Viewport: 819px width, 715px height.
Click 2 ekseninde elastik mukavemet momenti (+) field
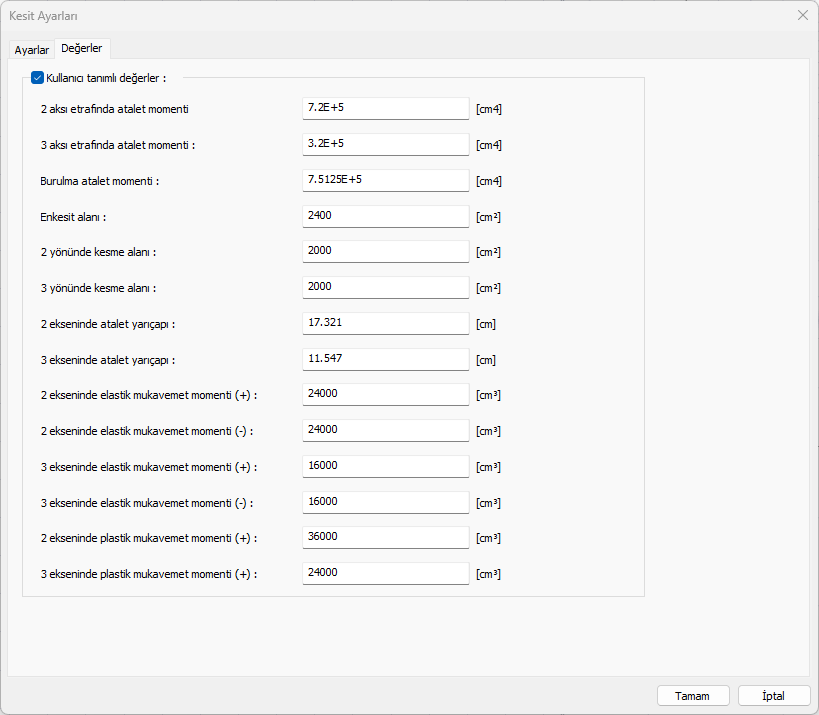pos(385,394)
